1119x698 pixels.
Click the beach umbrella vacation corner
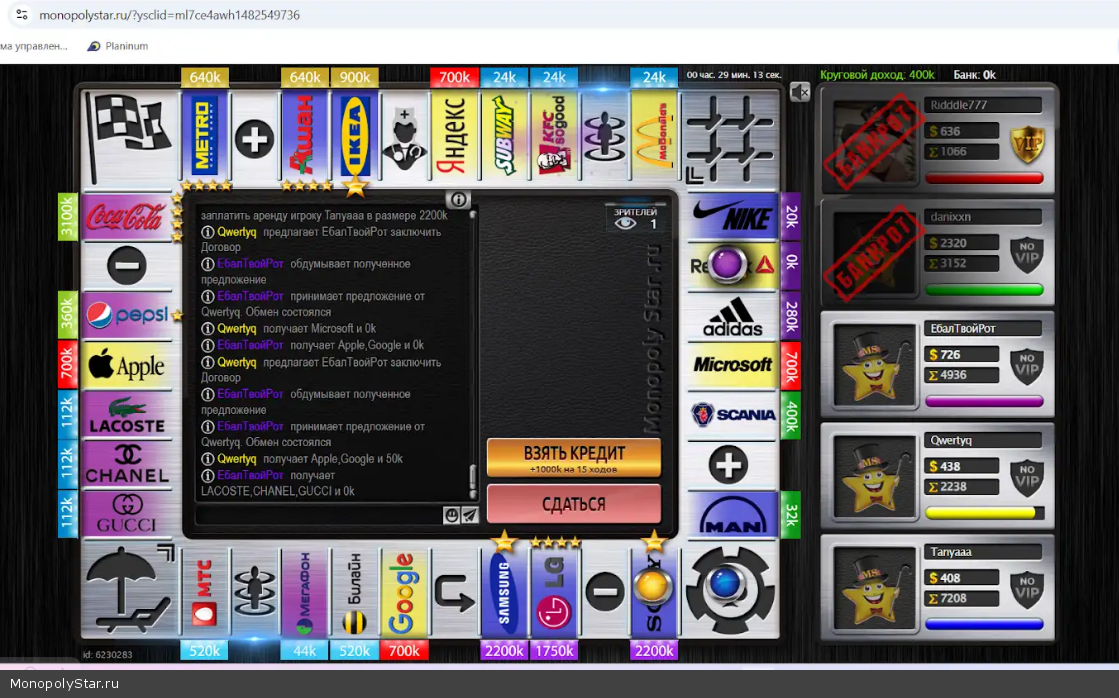coord(128,591)
